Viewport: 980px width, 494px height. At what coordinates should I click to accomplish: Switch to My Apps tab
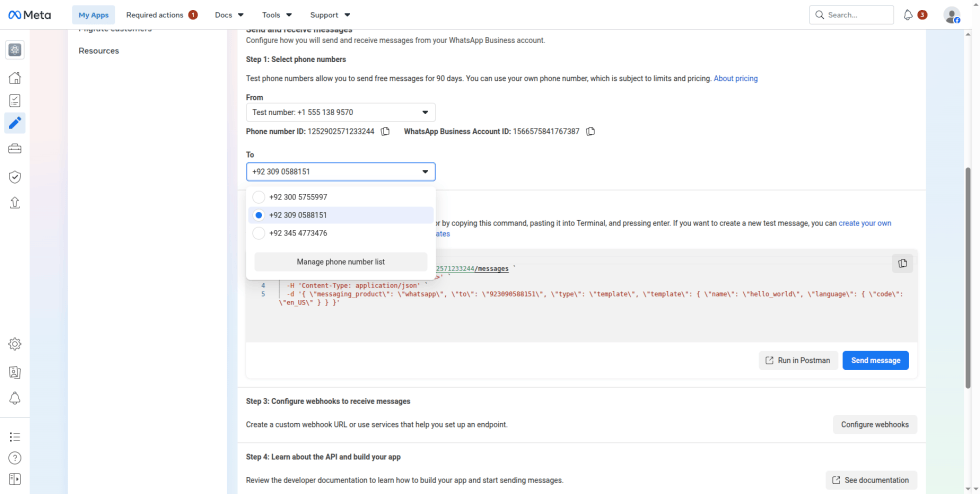[93, 14]
